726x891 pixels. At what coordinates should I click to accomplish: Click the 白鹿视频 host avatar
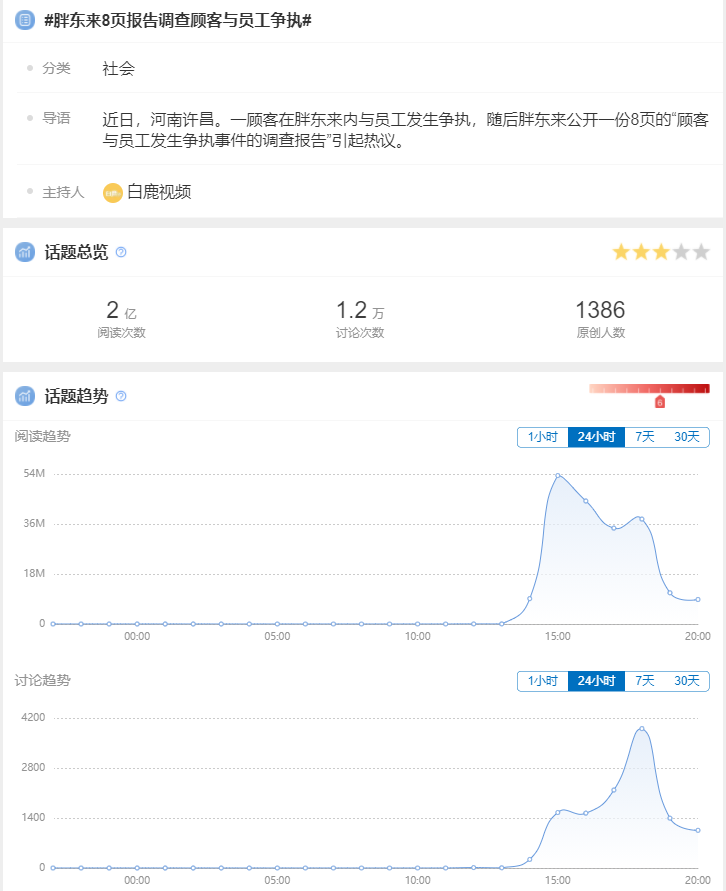pos(113,192)
